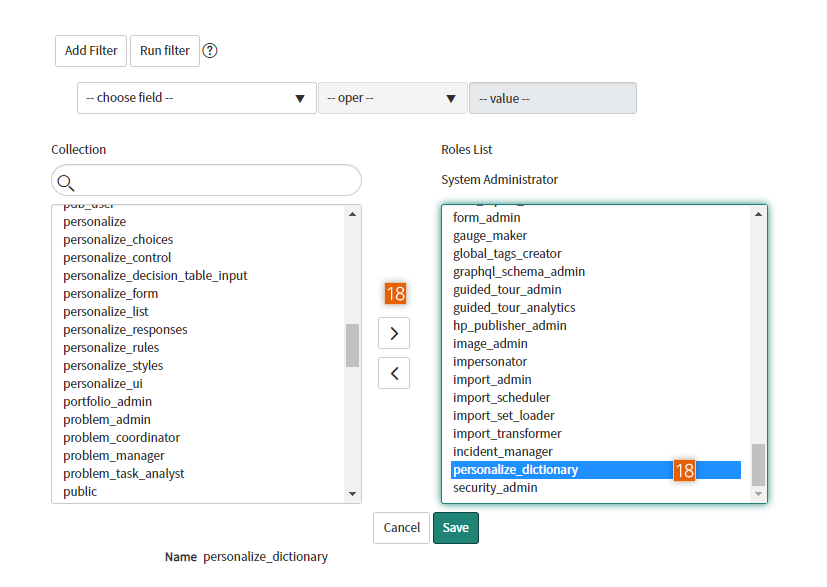This screenshot has width=827, height=587.
Task: Select gauge_maker in Roles List
Action: (489, 236)
